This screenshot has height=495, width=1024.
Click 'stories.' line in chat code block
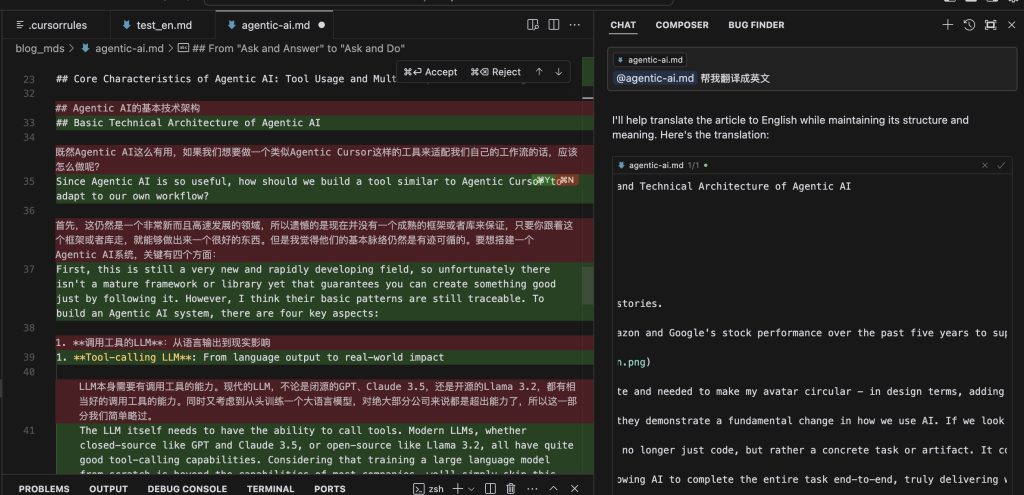click(x=640, y=304)
